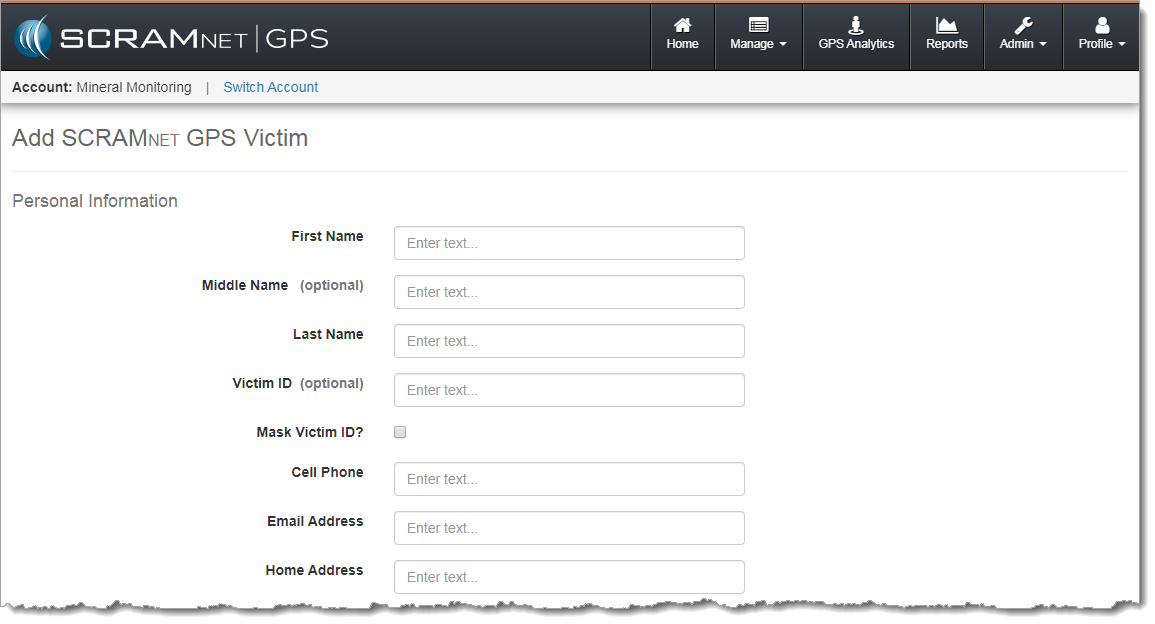Click the Profile person icon
This screenshot has width=1155, height=624.
coord(1102,25)
